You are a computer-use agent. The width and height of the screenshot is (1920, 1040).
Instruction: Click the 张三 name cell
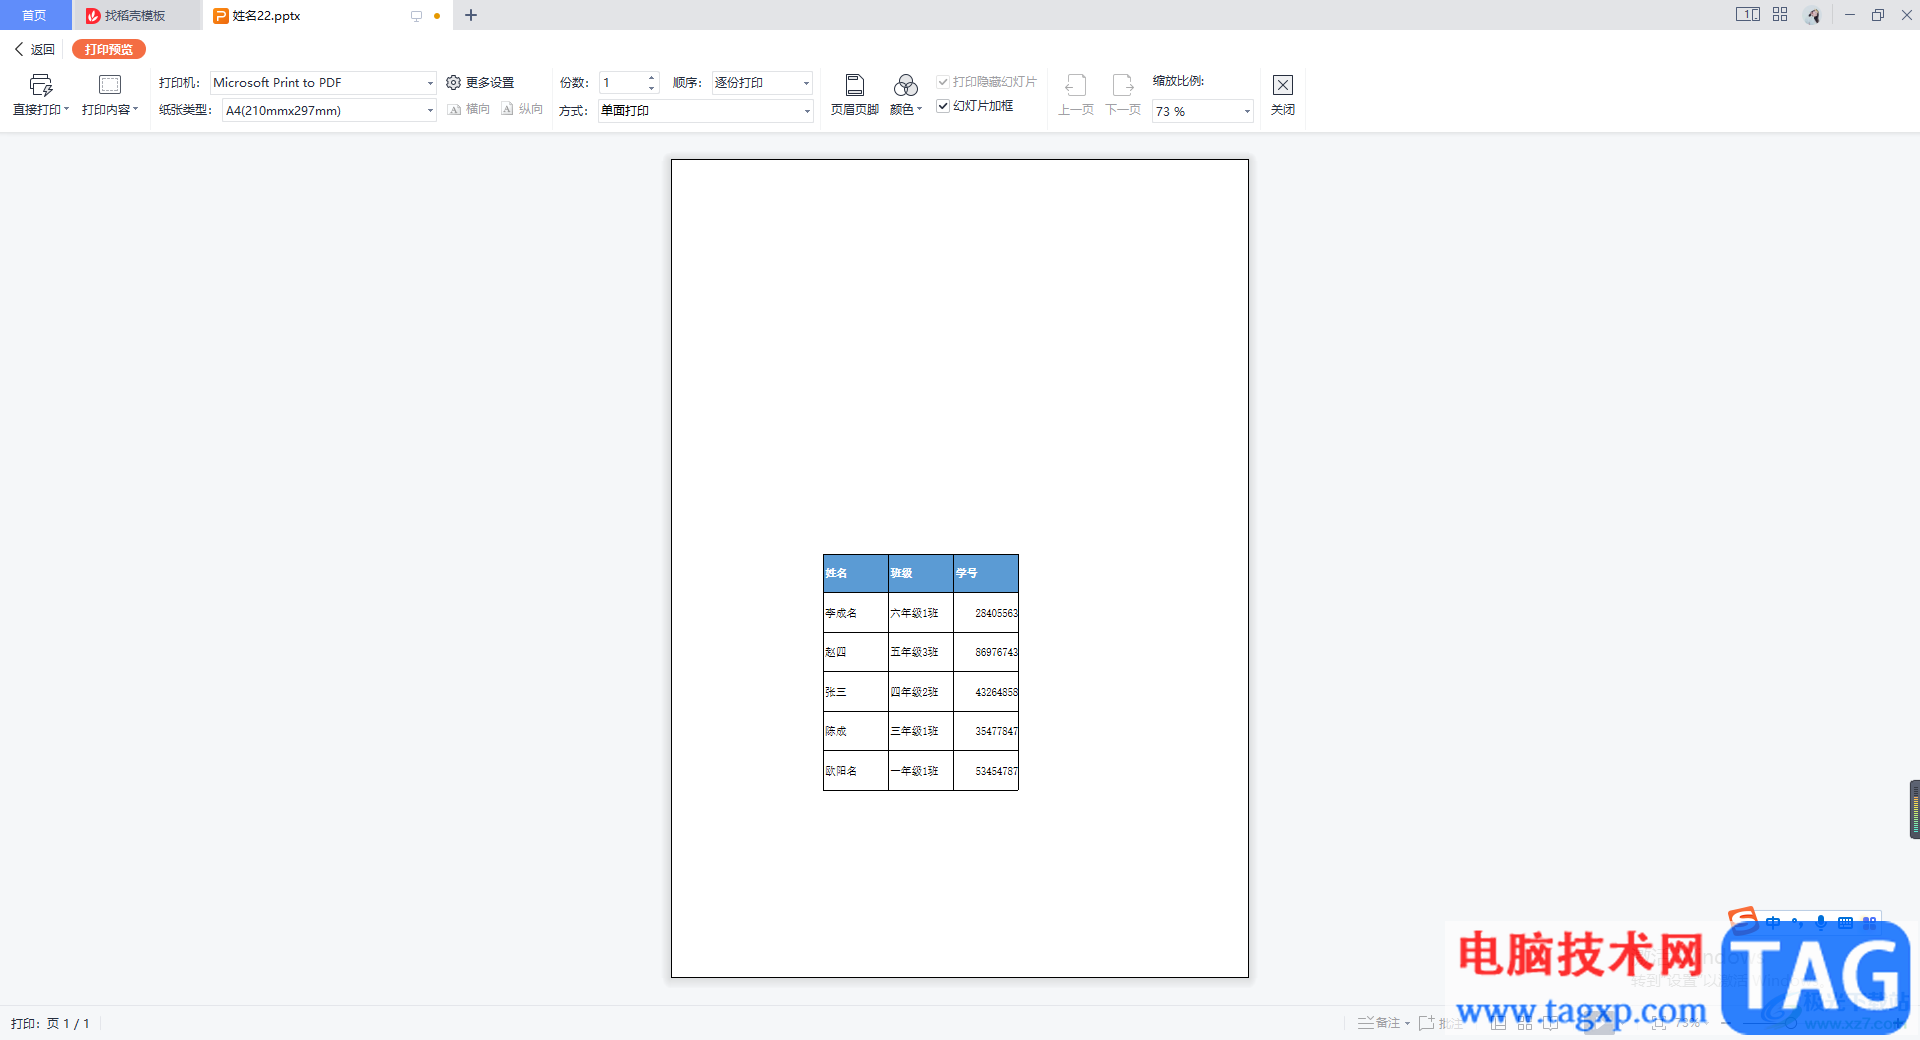[x=856, y=692]
